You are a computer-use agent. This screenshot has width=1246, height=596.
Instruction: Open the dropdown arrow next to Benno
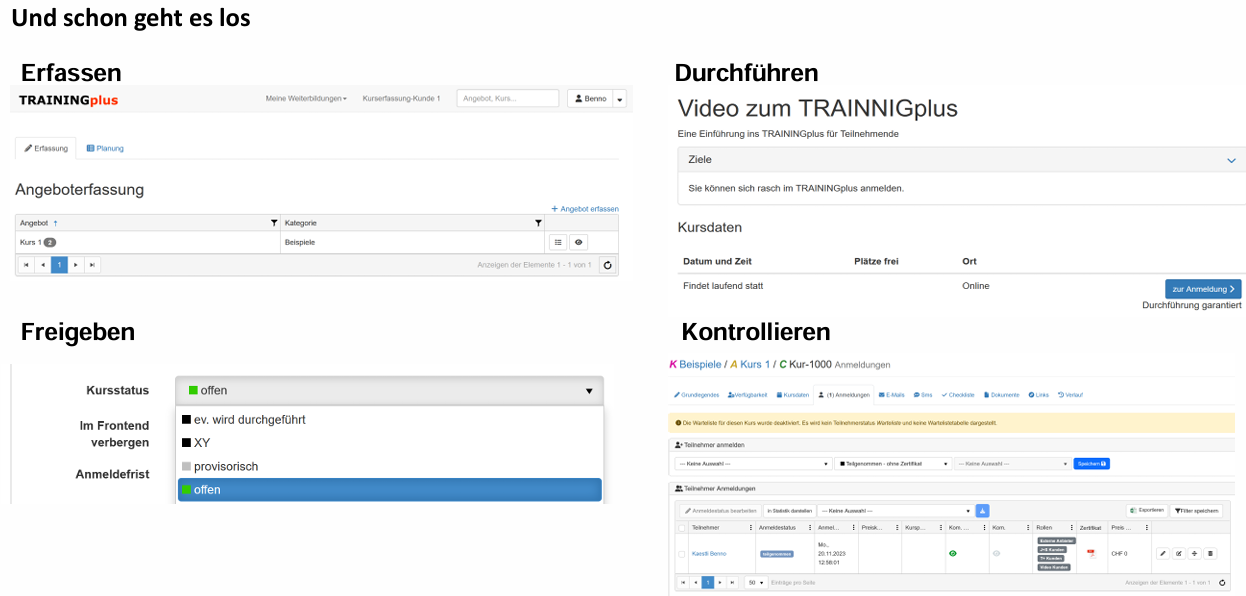click(620, 98)
